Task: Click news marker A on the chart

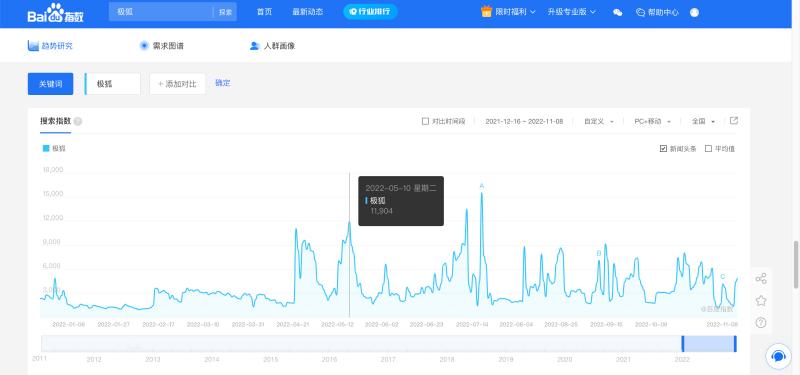Action: (481, 186)
